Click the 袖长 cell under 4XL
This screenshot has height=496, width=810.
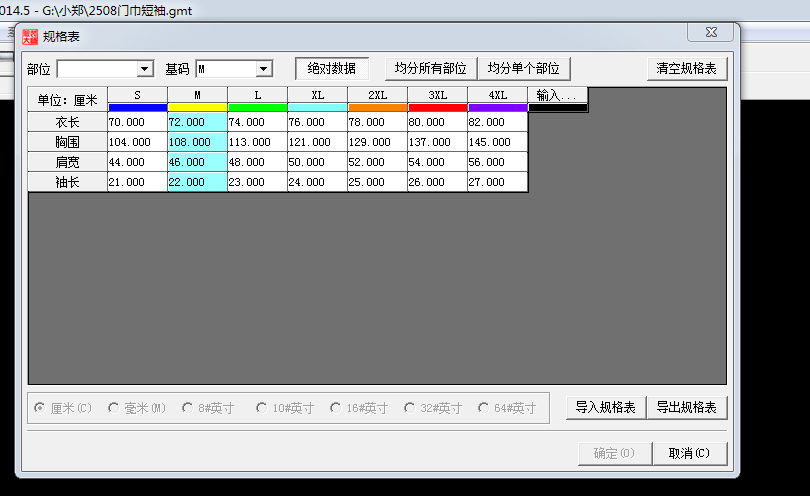497,182
